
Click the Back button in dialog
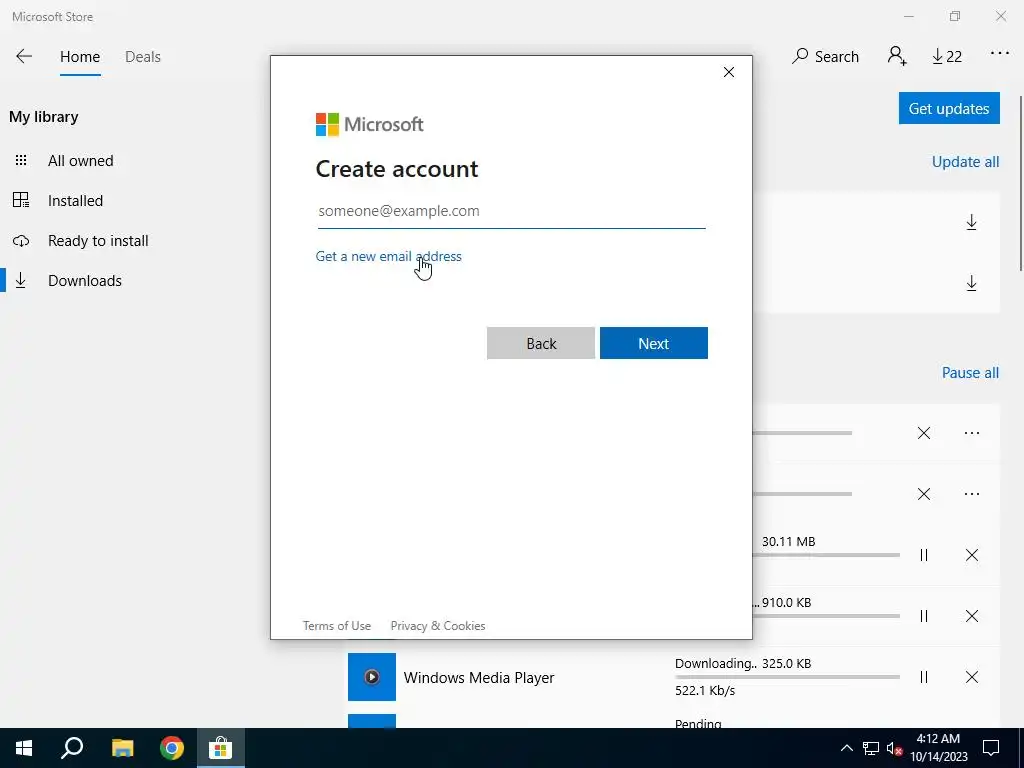[541, 344]
